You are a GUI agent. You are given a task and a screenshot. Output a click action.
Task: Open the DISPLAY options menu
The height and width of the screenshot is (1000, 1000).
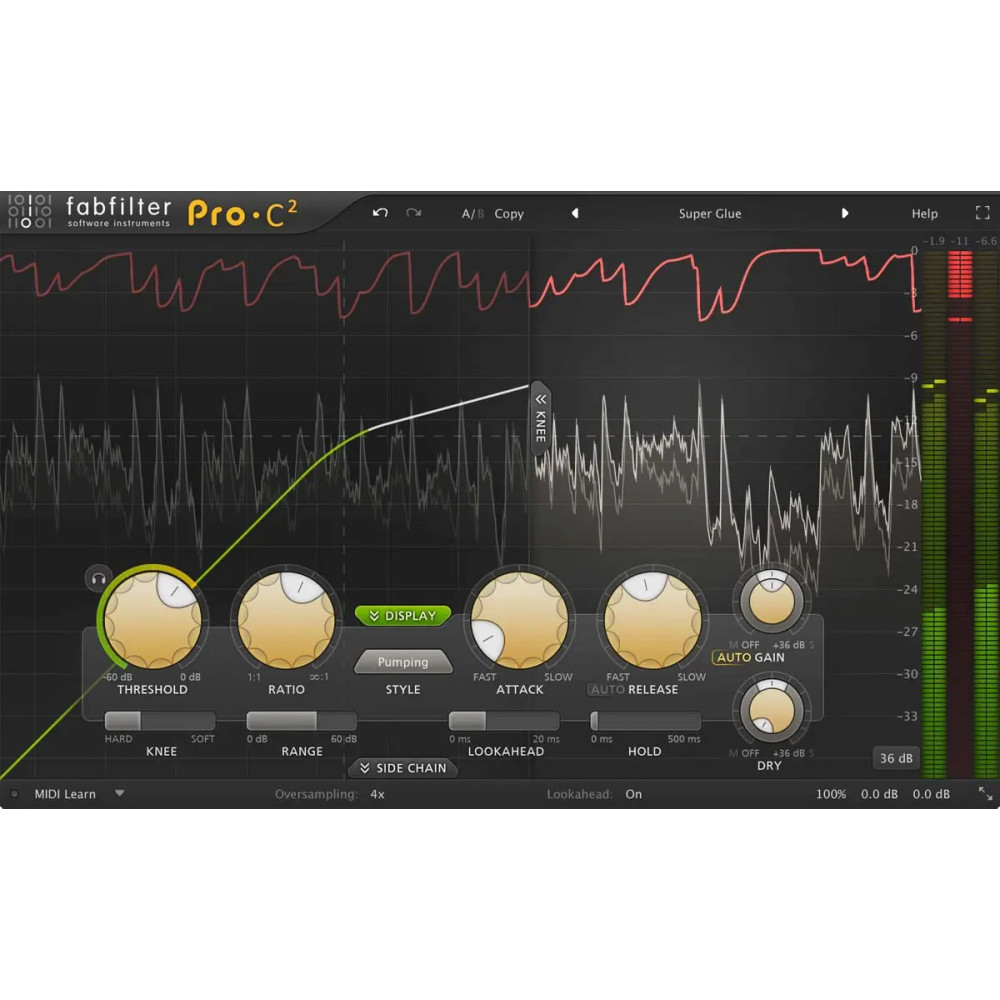(x=402, y=616)
